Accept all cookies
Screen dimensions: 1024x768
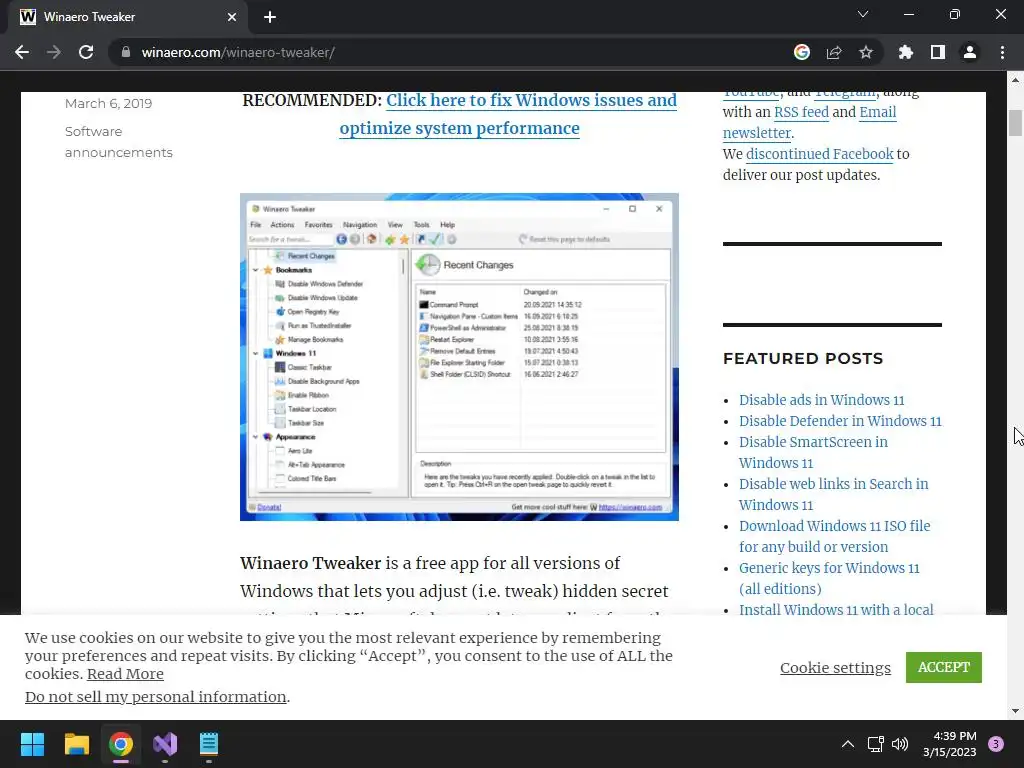[943, 667]
